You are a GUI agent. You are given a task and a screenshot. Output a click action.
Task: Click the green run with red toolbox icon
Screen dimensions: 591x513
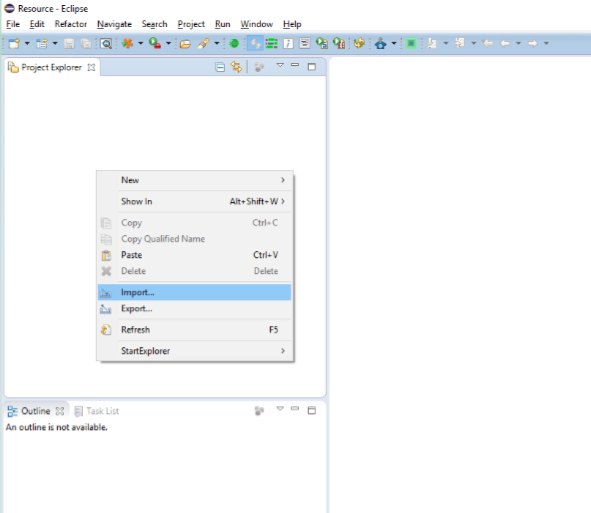click(155, 44)
